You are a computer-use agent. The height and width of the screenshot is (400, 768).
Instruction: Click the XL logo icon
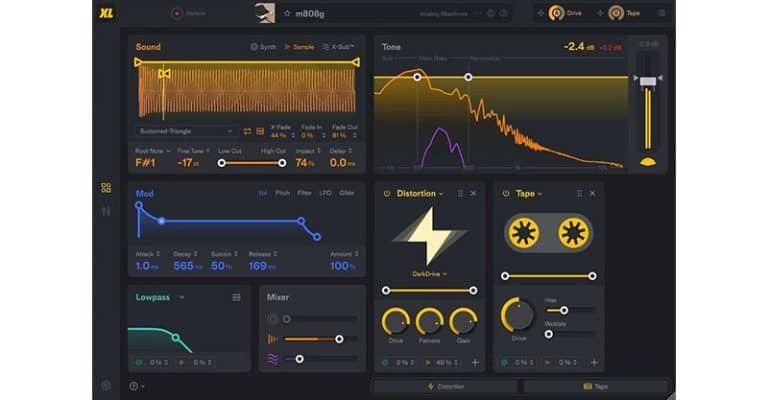(106, 13)
